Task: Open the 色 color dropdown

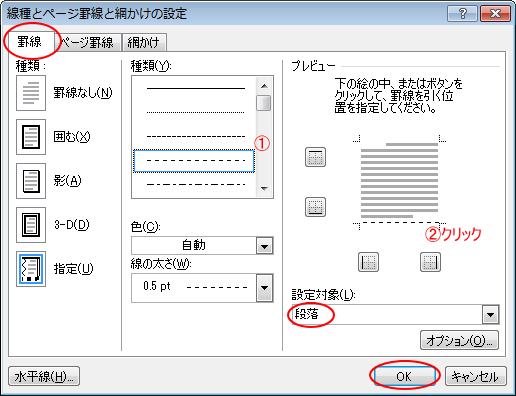Action: (265, 246)
